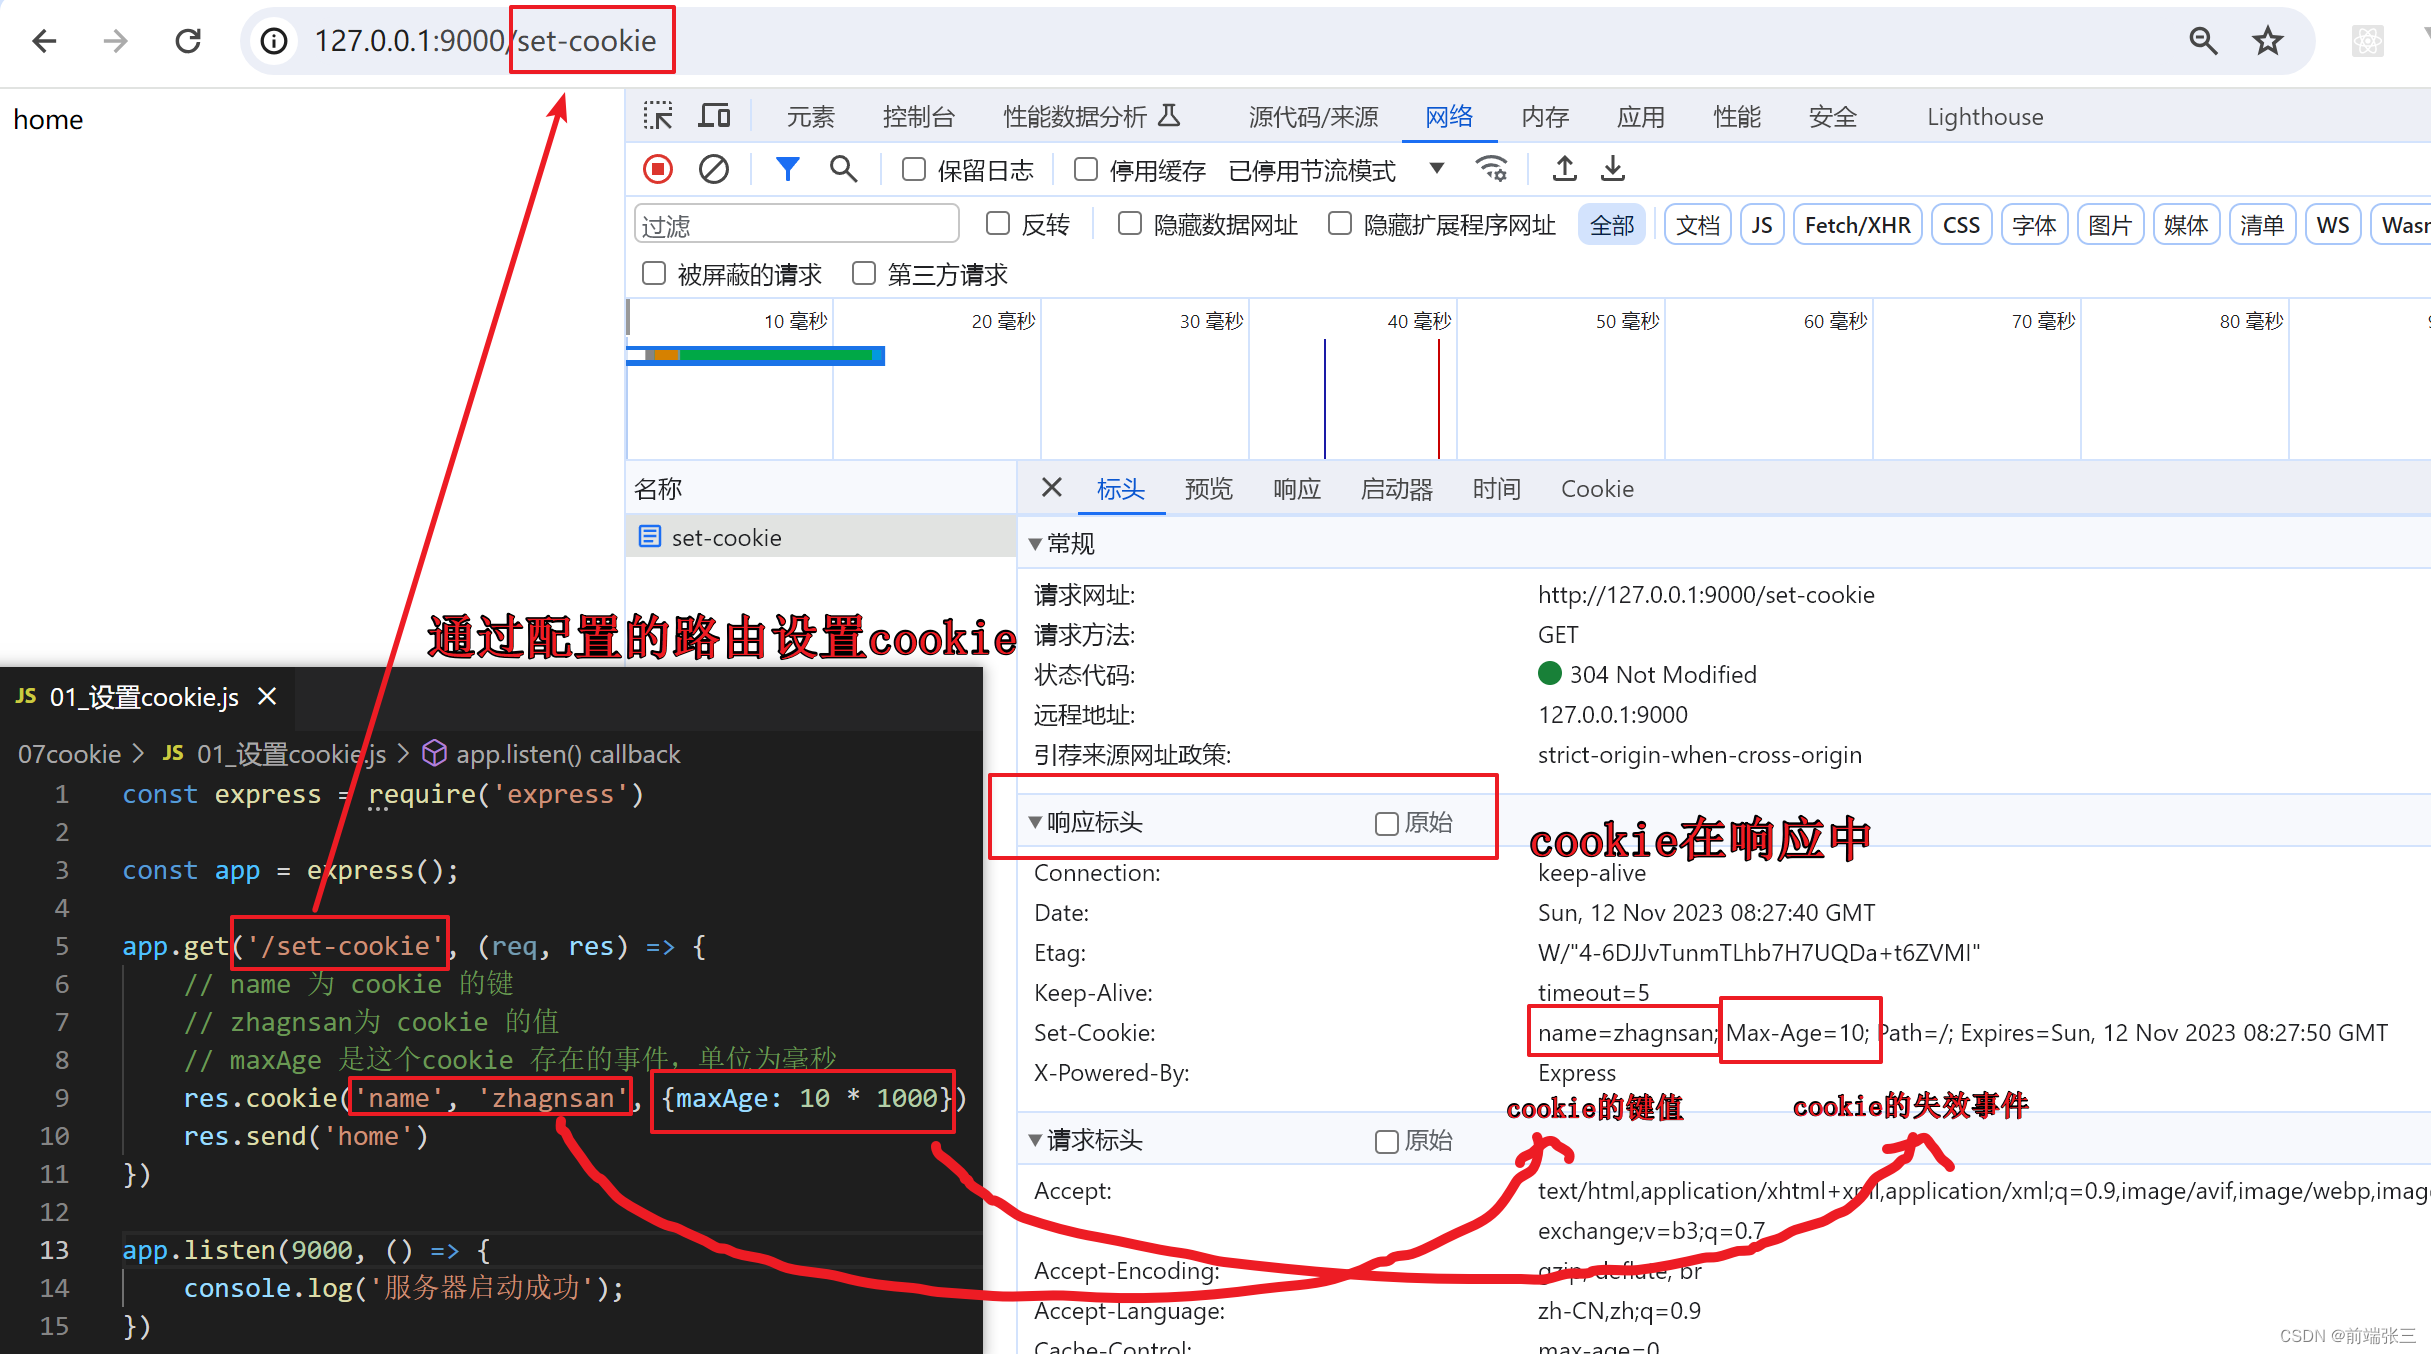
Task: Click 07cookie in editor breadcrumb
Action: 69,753
